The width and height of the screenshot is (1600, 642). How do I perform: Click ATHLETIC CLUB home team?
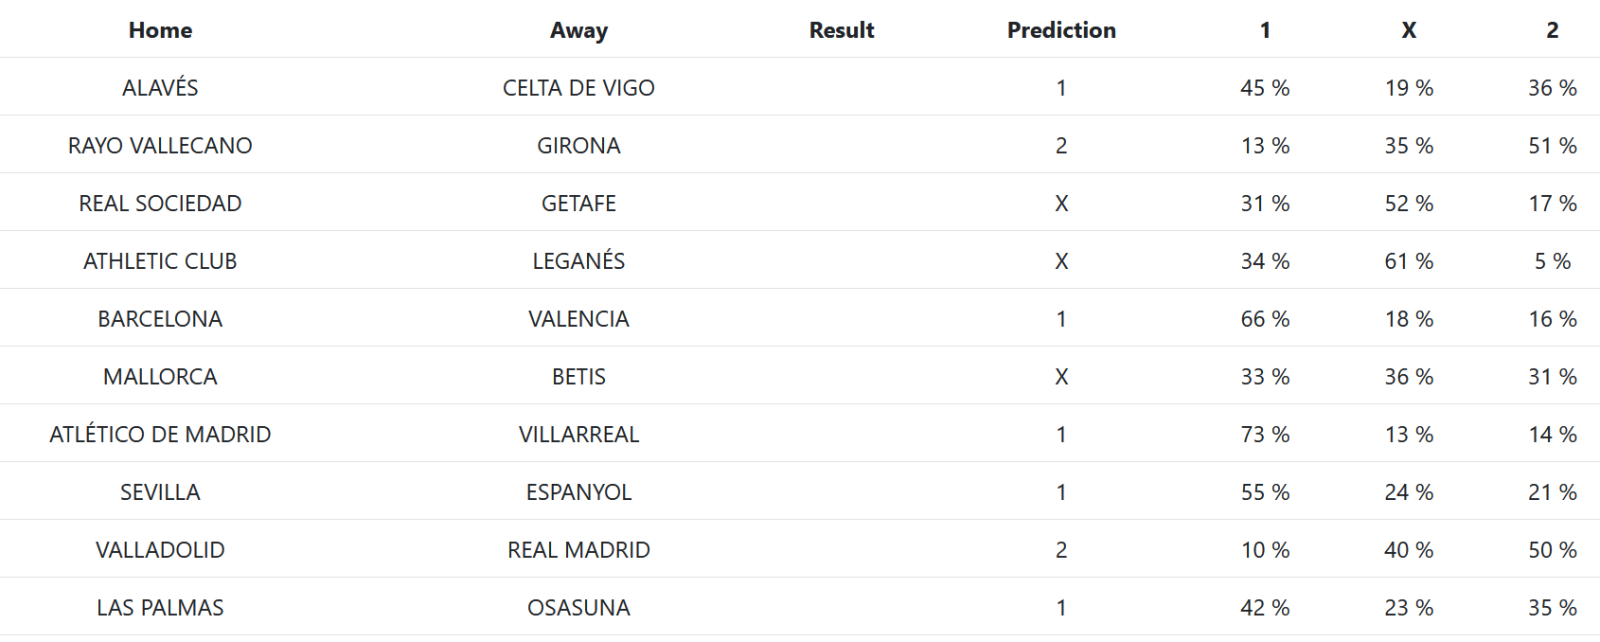160,261
